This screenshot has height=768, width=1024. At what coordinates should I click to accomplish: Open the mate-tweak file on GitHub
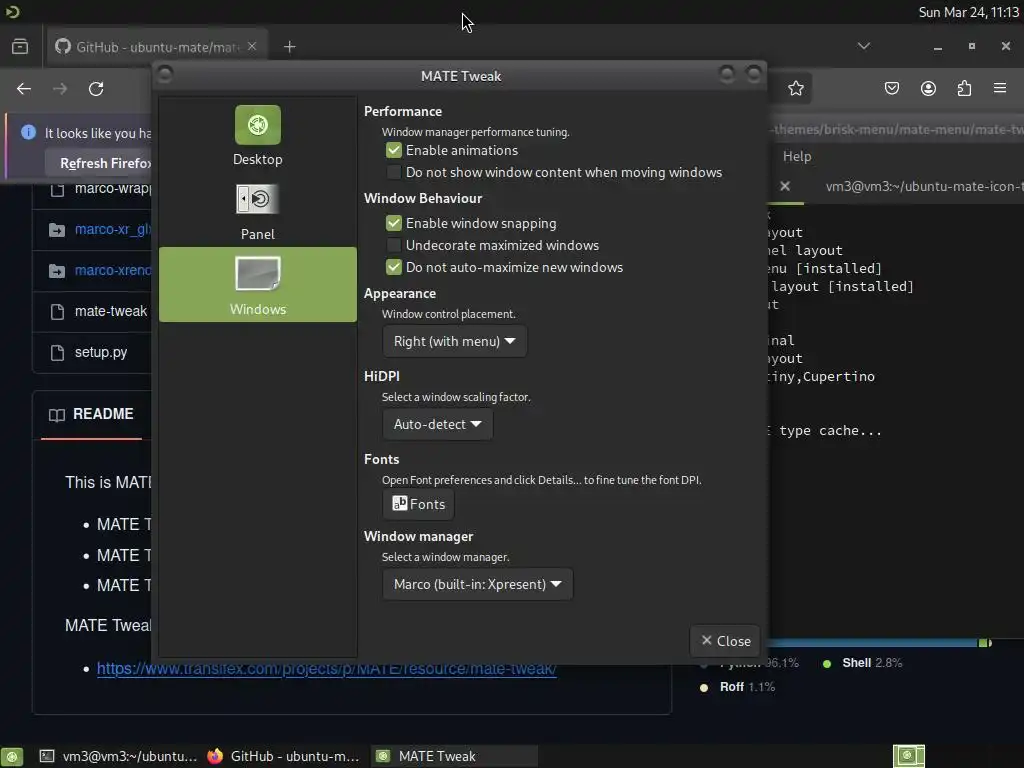pos(111,311)
